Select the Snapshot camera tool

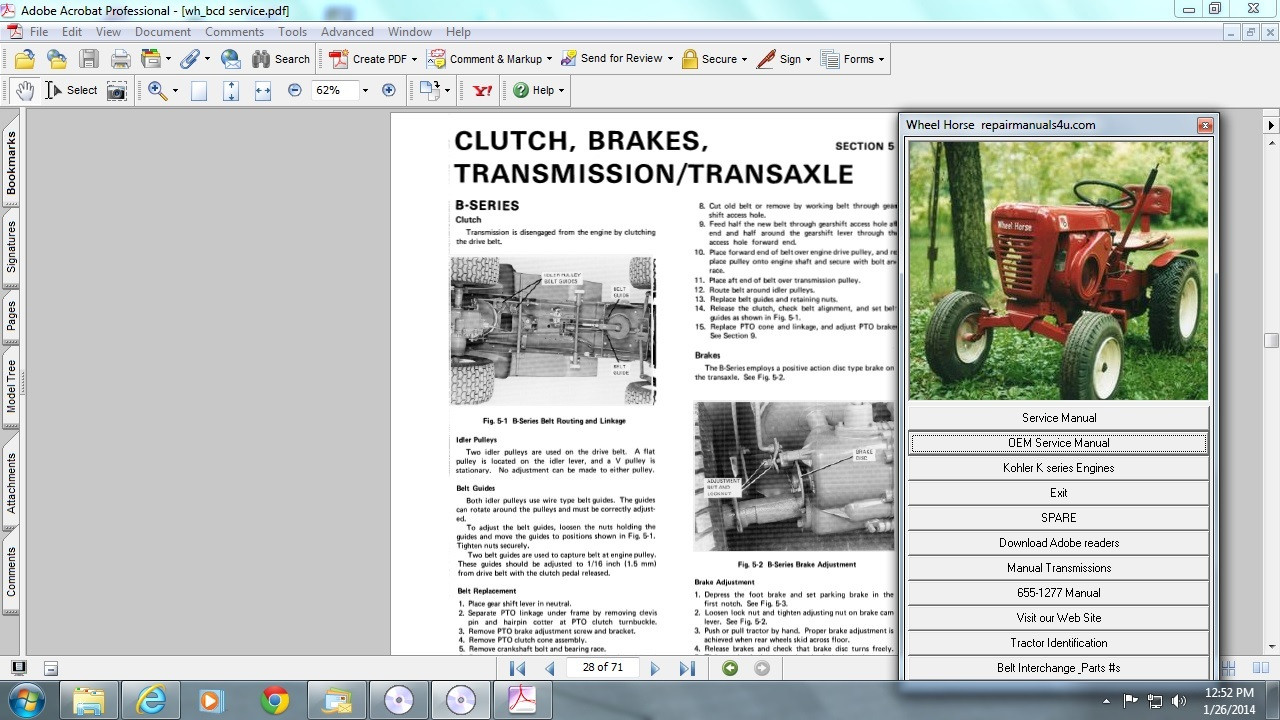pos(117,90)
